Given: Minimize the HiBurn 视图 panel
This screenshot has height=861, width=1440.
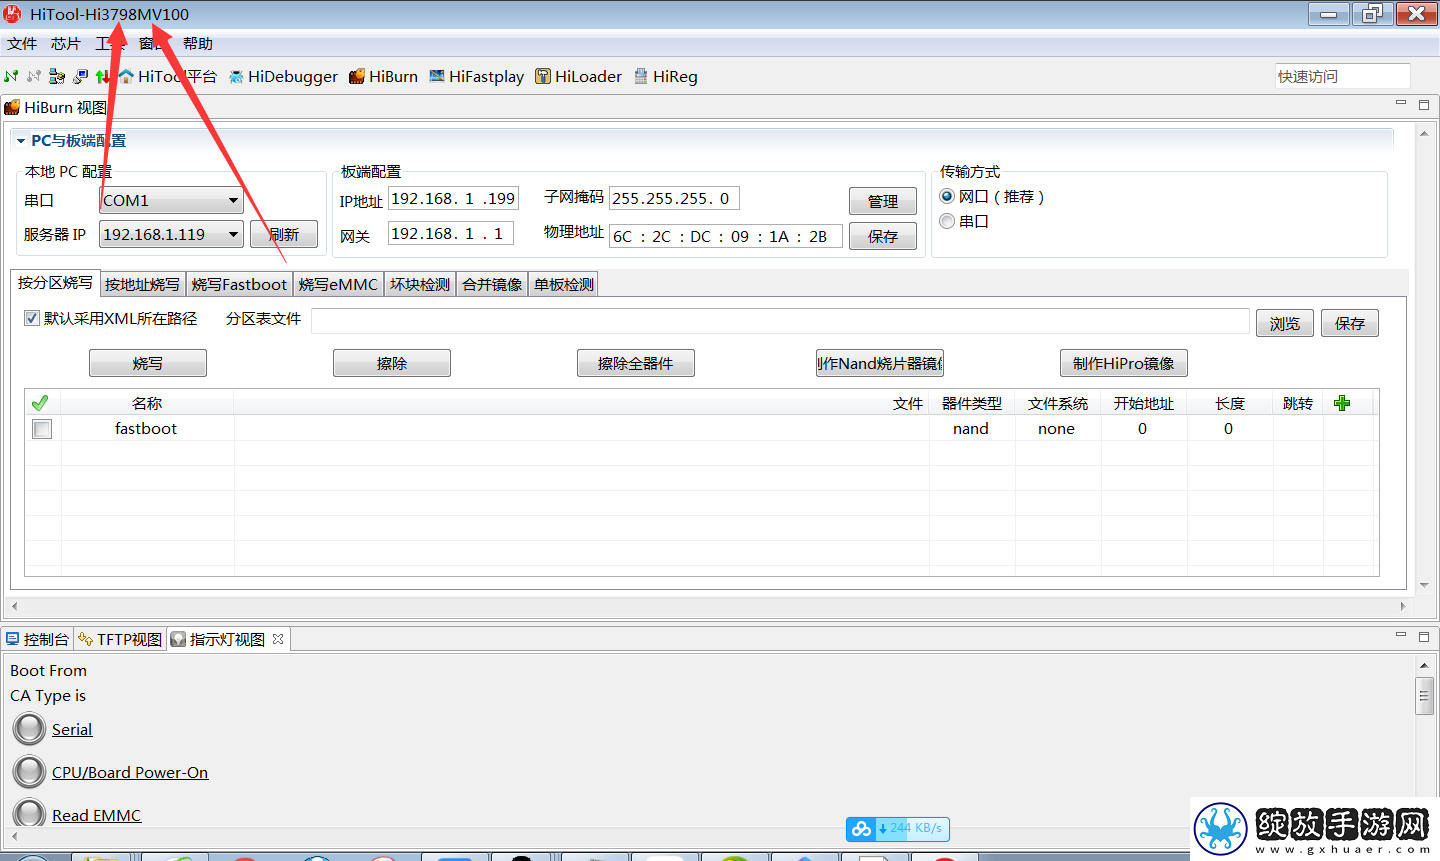Looking at the screenshot, I should 1401,103.
